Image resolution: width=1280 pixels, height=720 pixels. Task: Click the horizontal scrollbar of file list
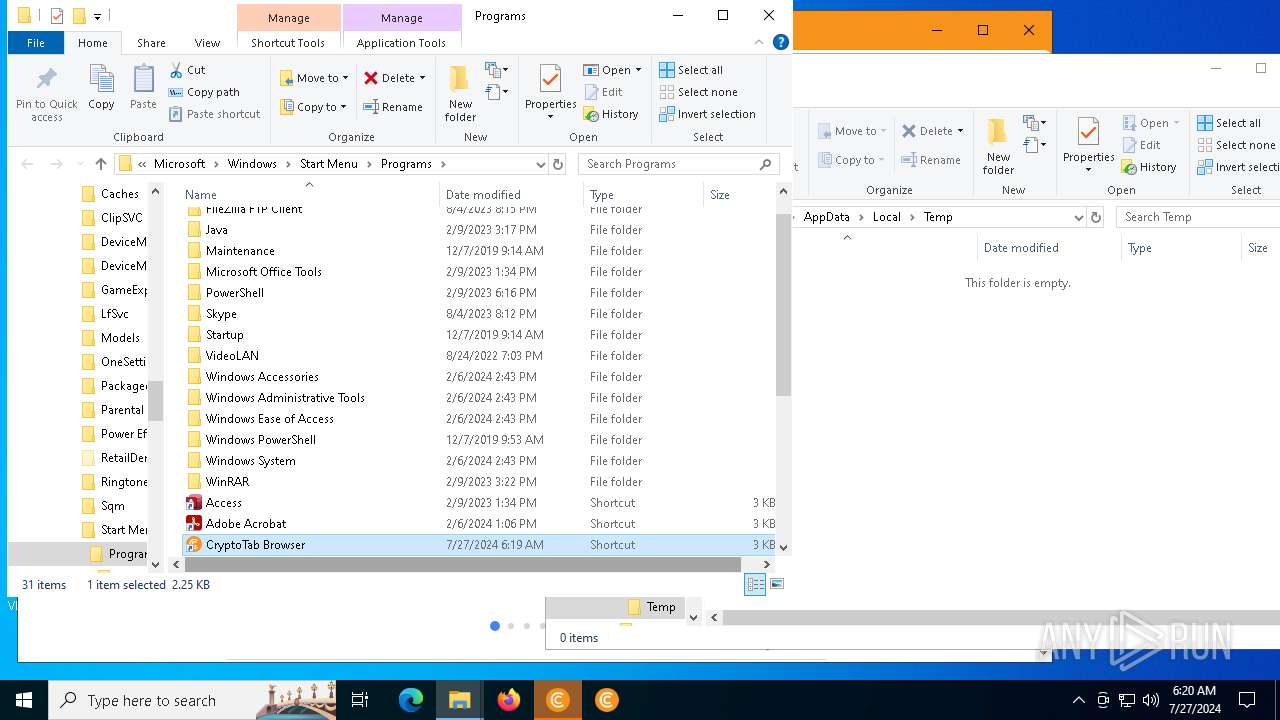tap(462, 565)
